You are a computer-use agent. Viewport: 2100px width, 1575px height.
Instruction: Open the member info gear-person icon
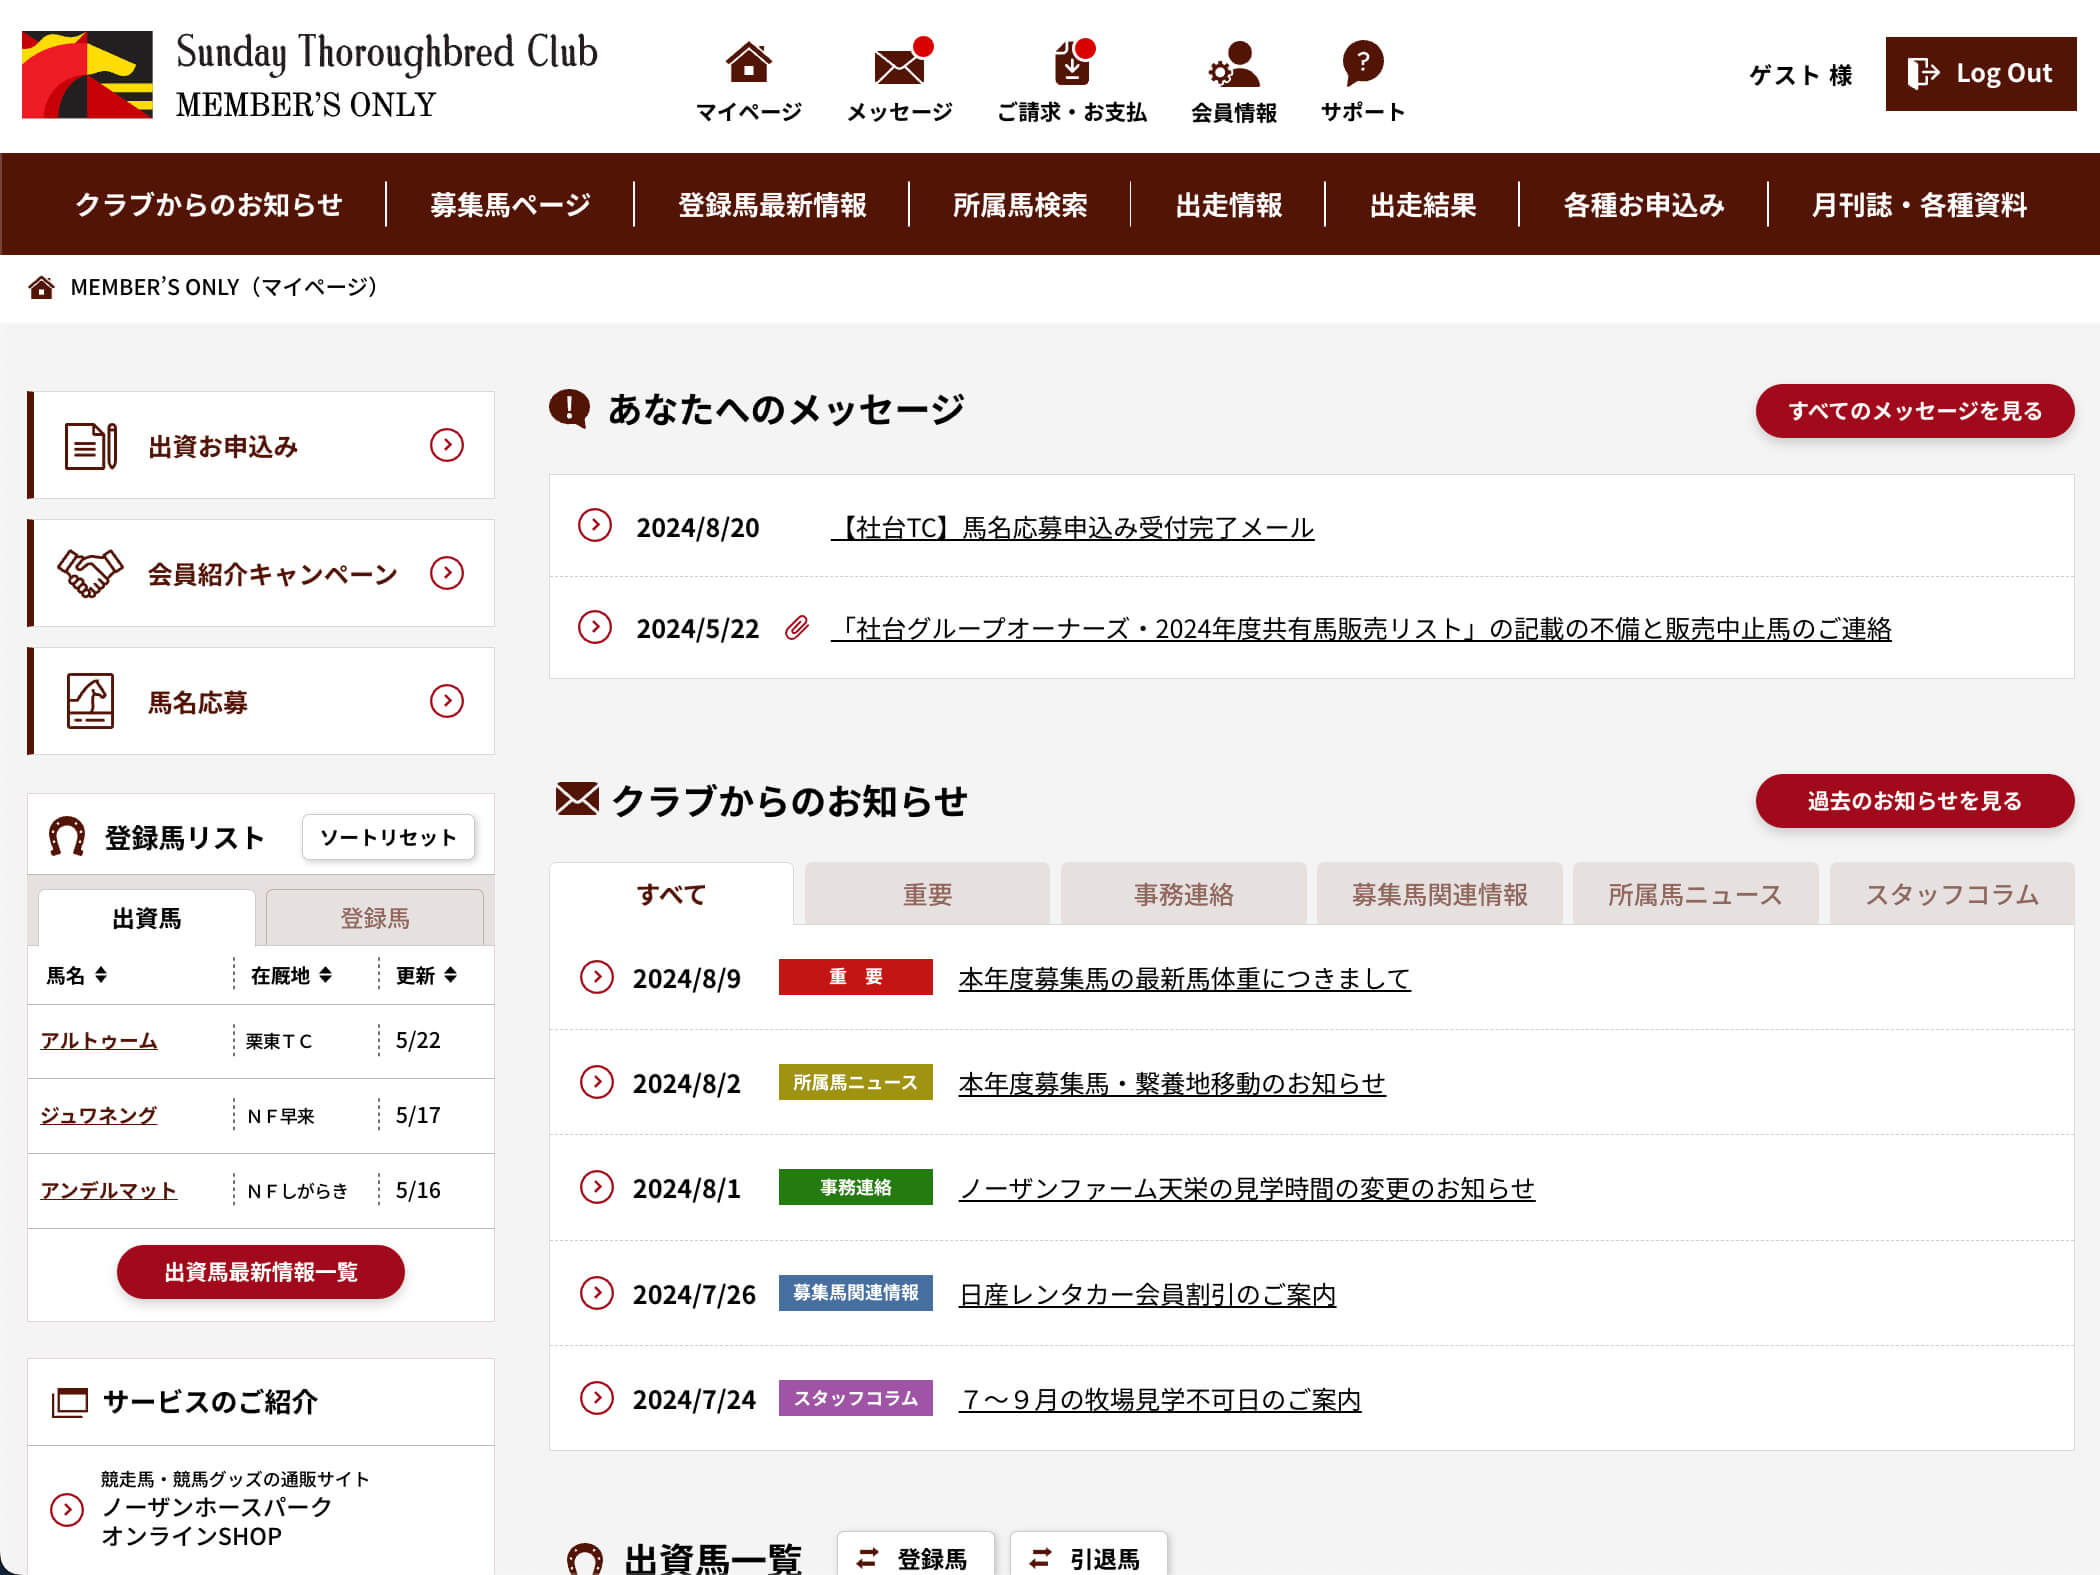pos(1233,66)
